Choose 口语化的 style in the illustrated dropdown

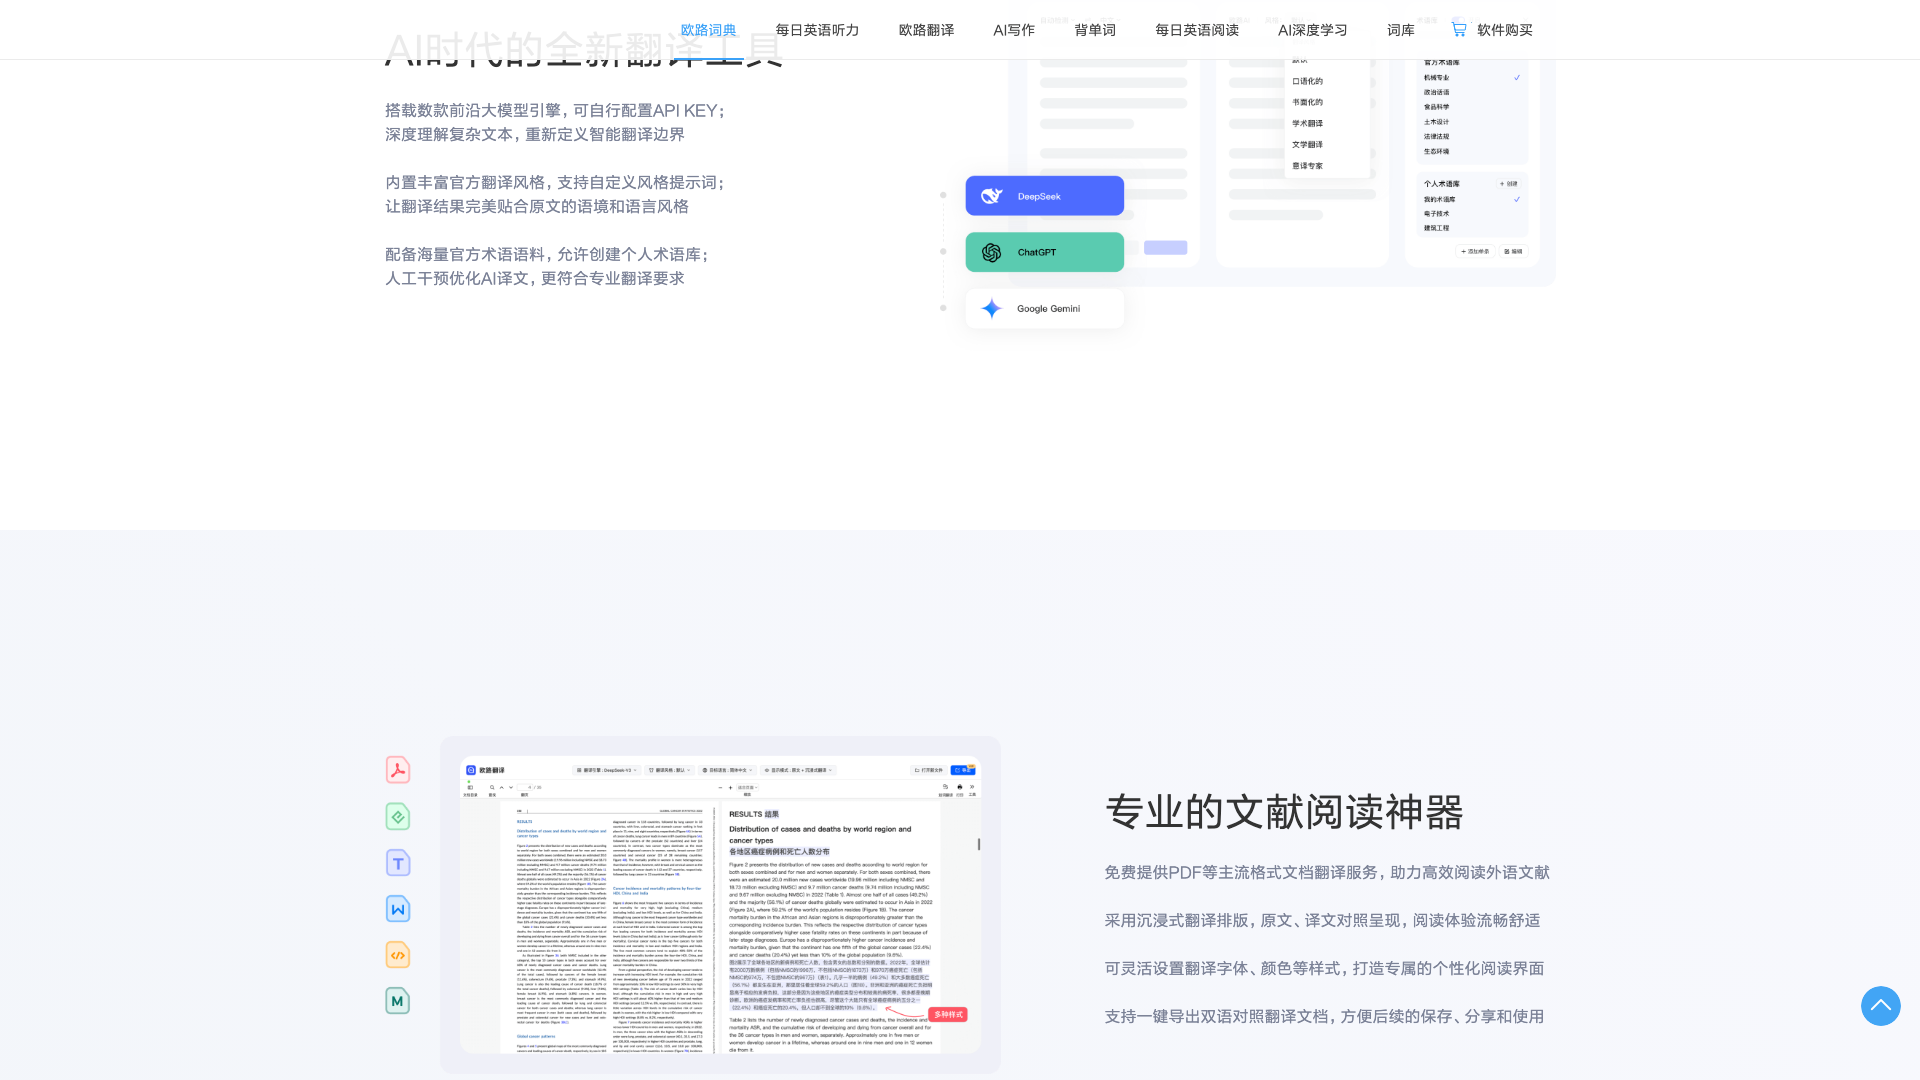click(x=1307, y=81)
